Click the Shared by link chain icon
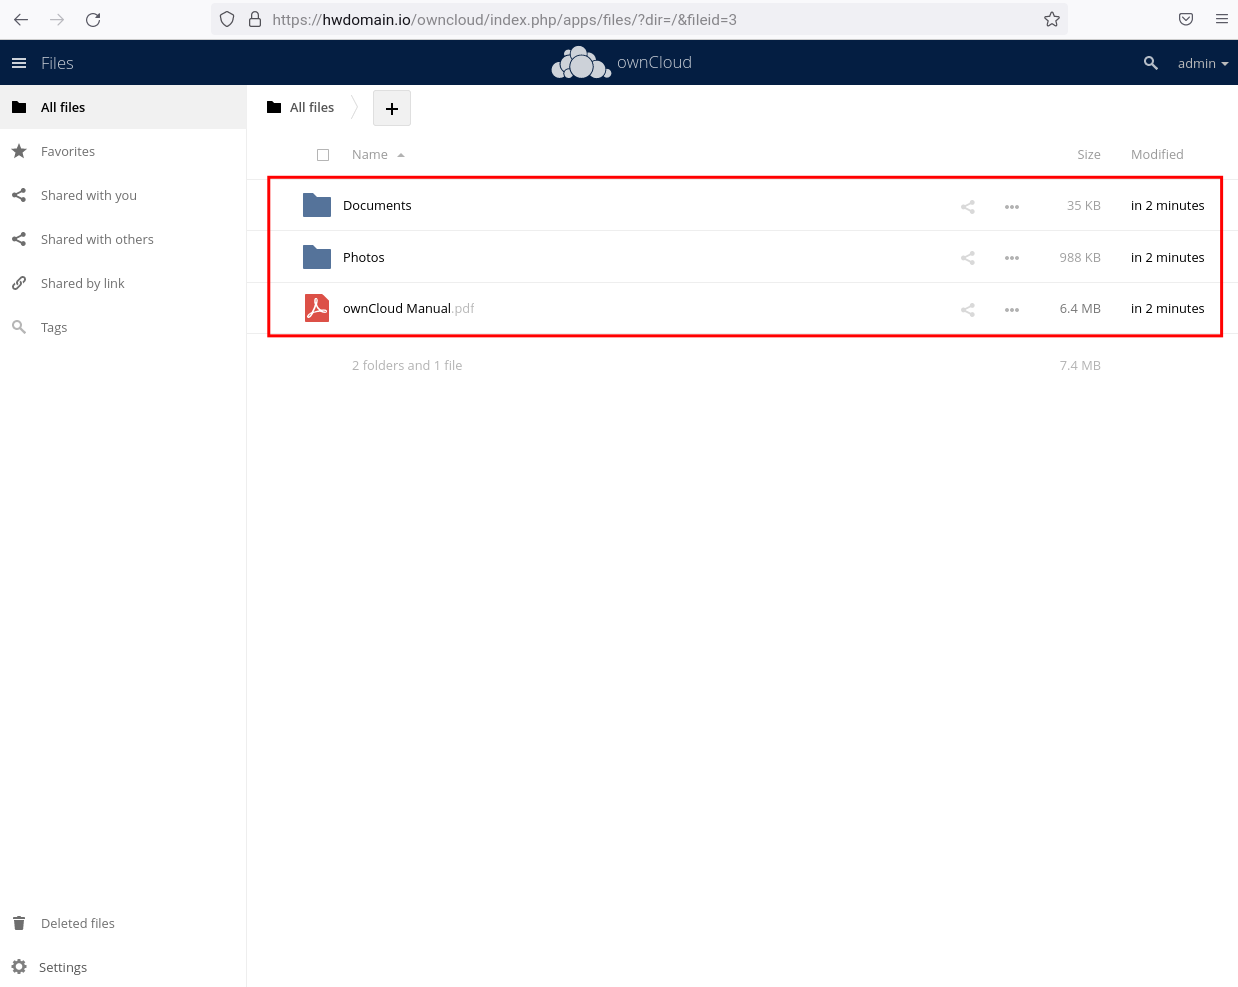1238x987 pixels. click(19, 283)
